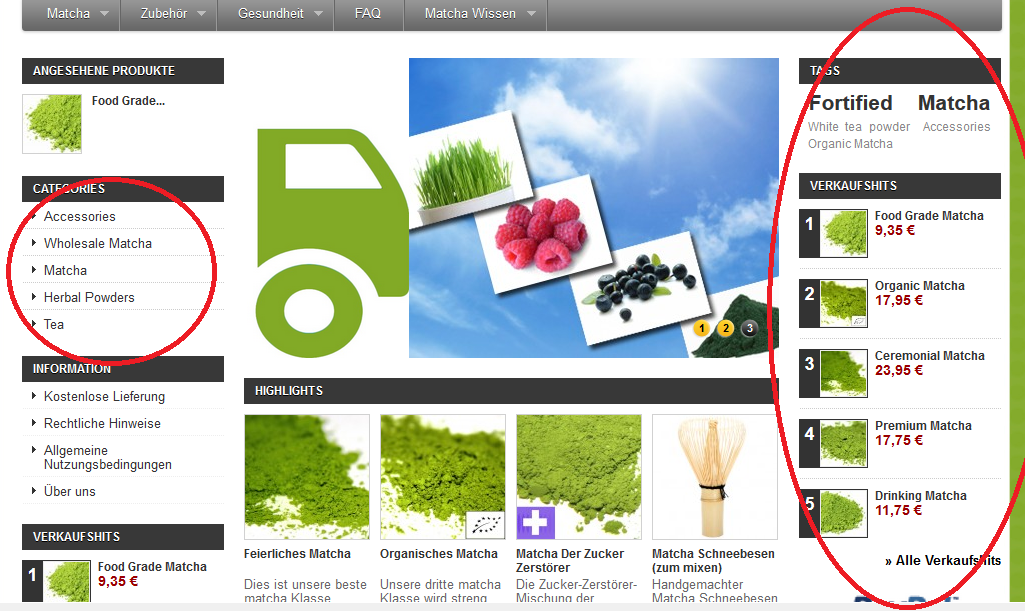
Task: Click the 17,95 € Organic Matcha price
Action: point(899,300)
